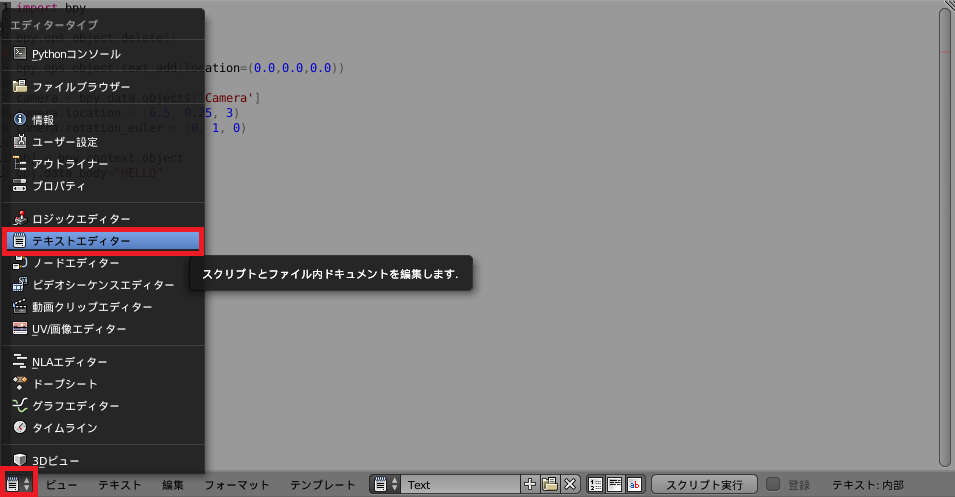Toggle line numbers display
The width and height of the screenshot is (955, 497).
tap(596, 485)
